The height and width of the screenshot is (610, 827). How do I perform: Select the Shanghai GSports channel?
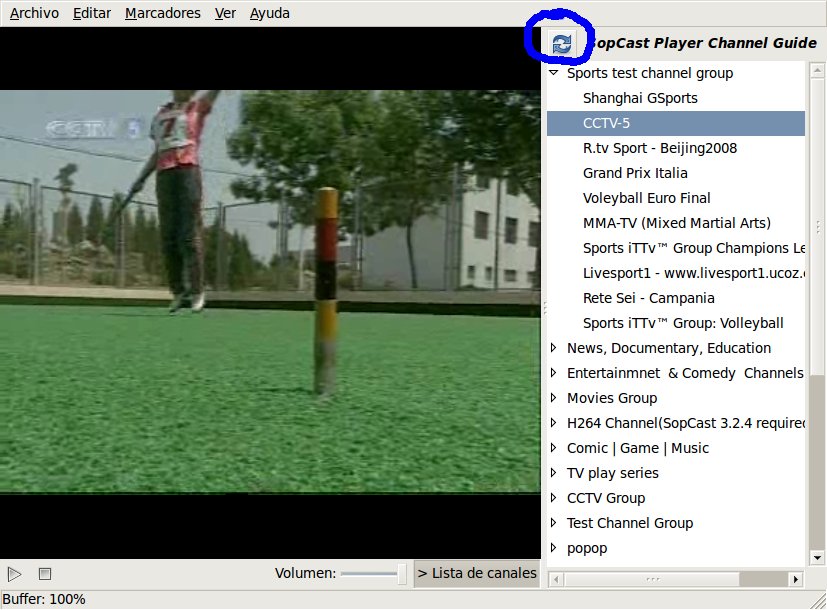(676, 98)
